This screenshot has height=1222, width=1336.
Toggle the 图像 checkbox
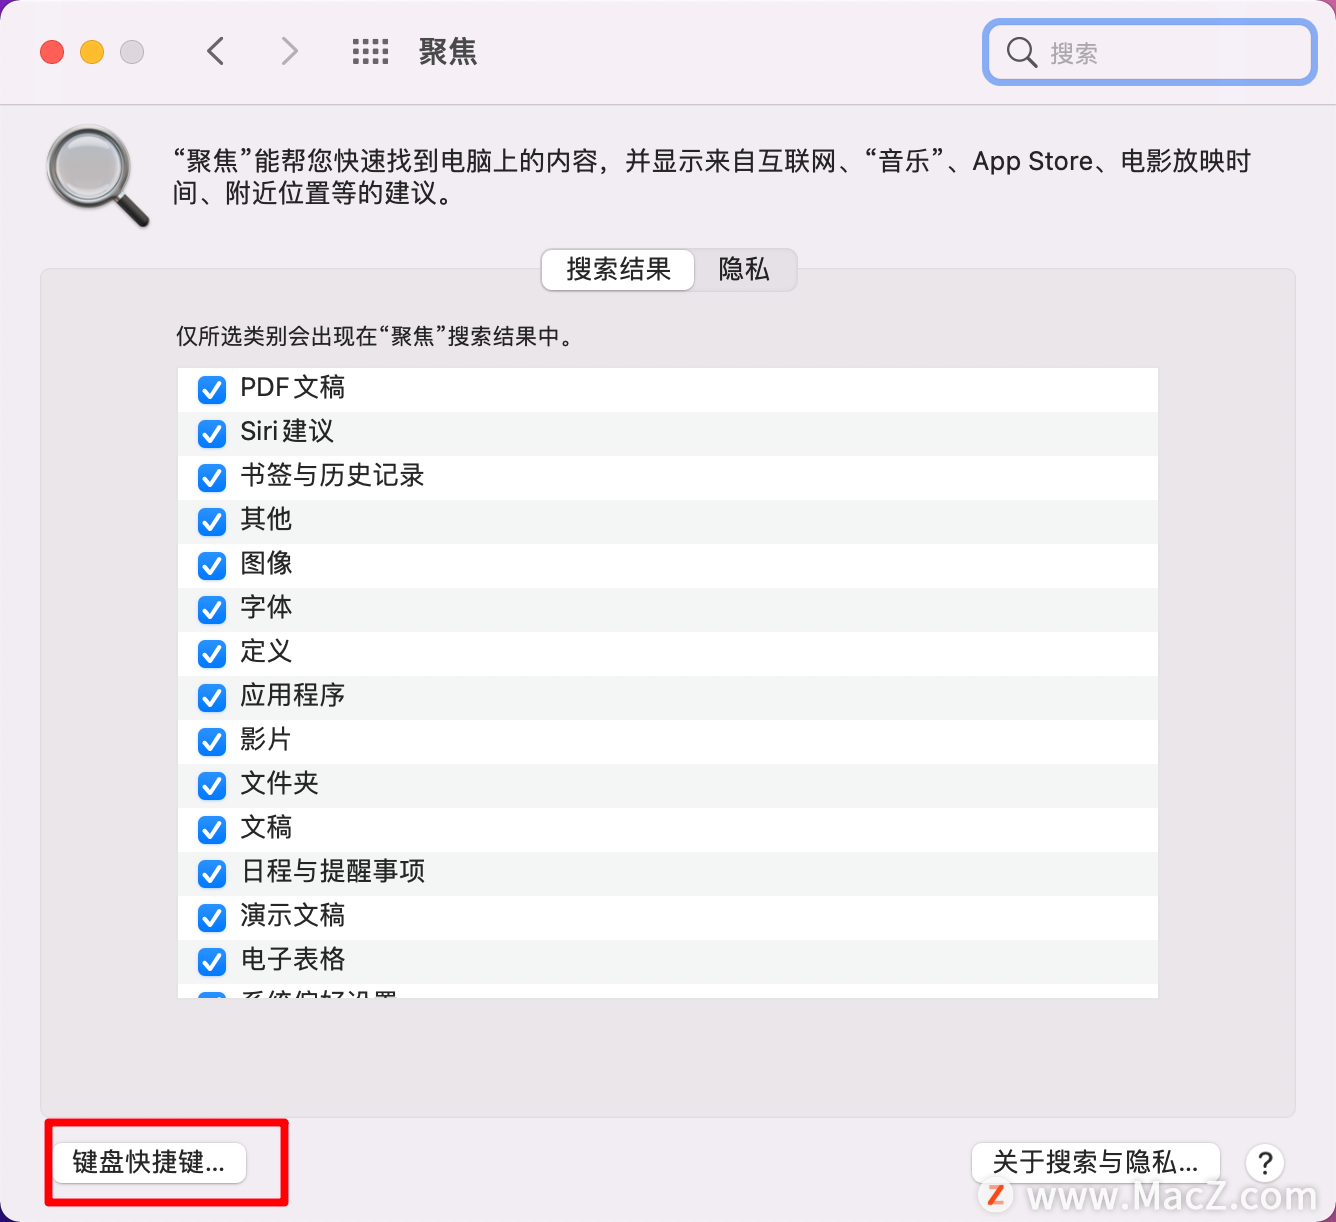[x=212, y=565]
